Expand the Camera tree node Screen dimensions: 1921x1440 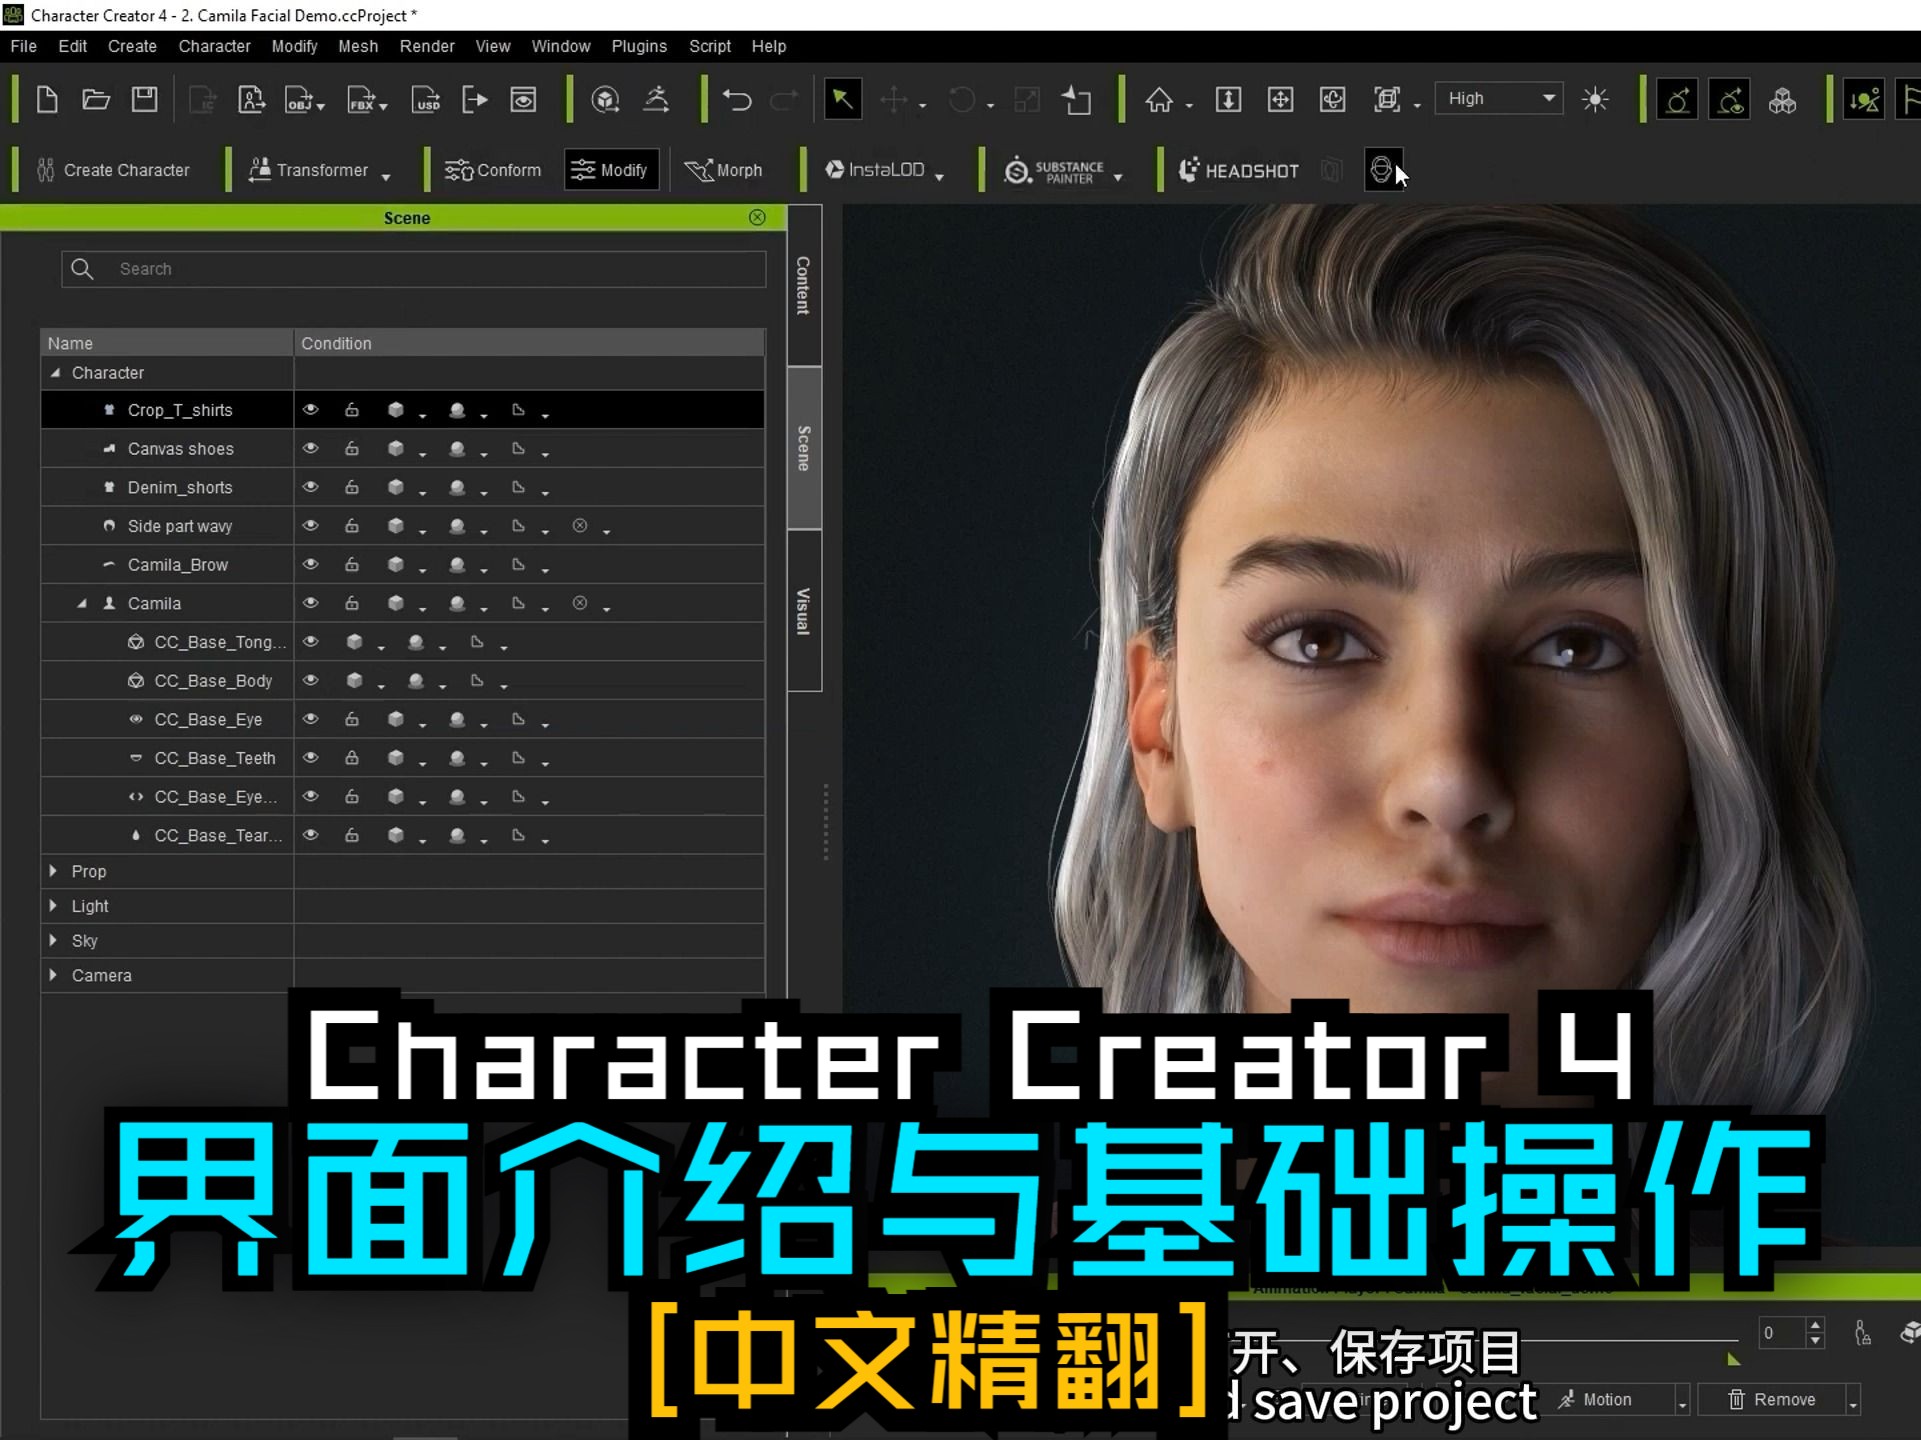53,974
